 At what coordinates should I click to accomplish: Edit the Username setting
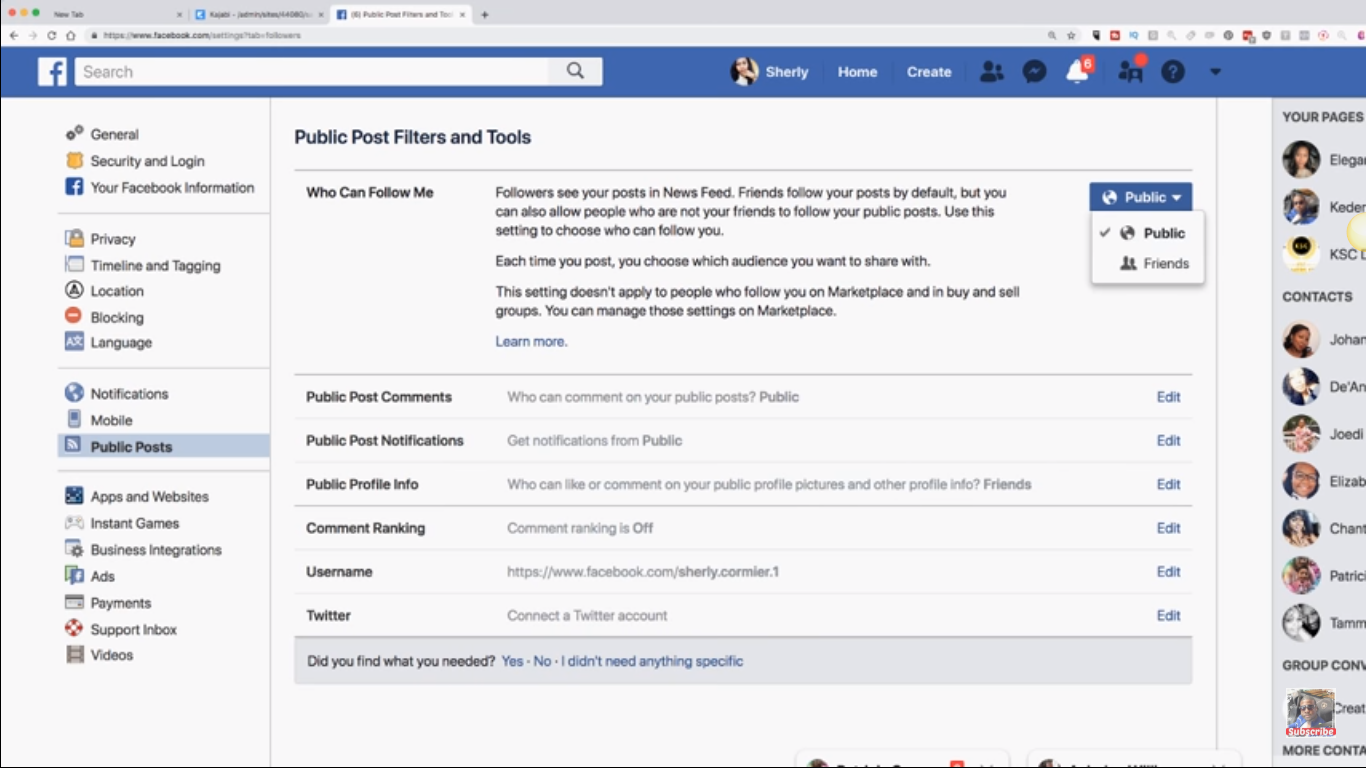[1168, 572]
